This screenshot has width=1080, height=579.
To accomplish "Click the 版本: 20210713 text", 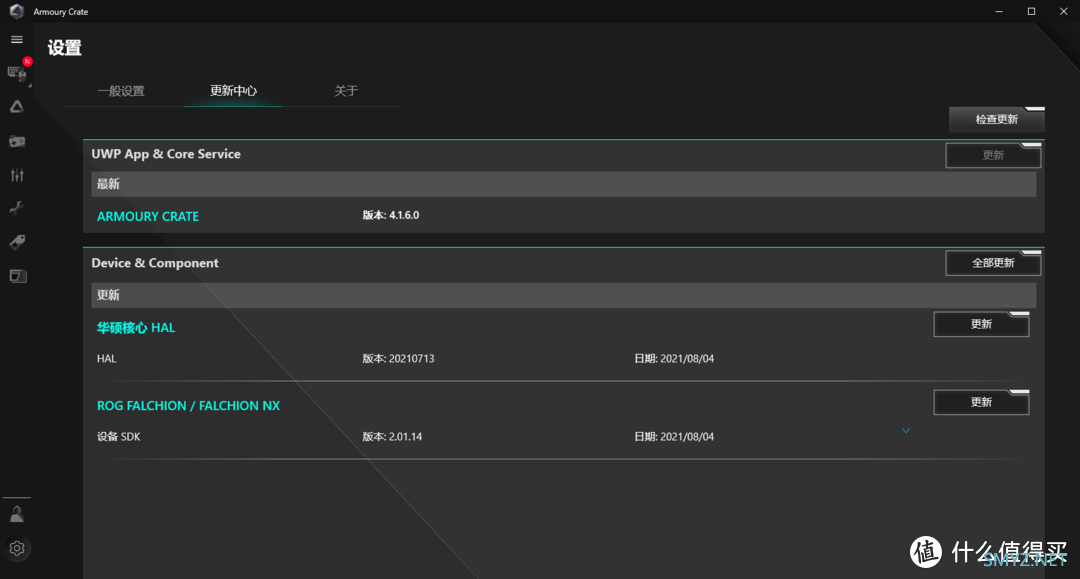I will point(398,358).
